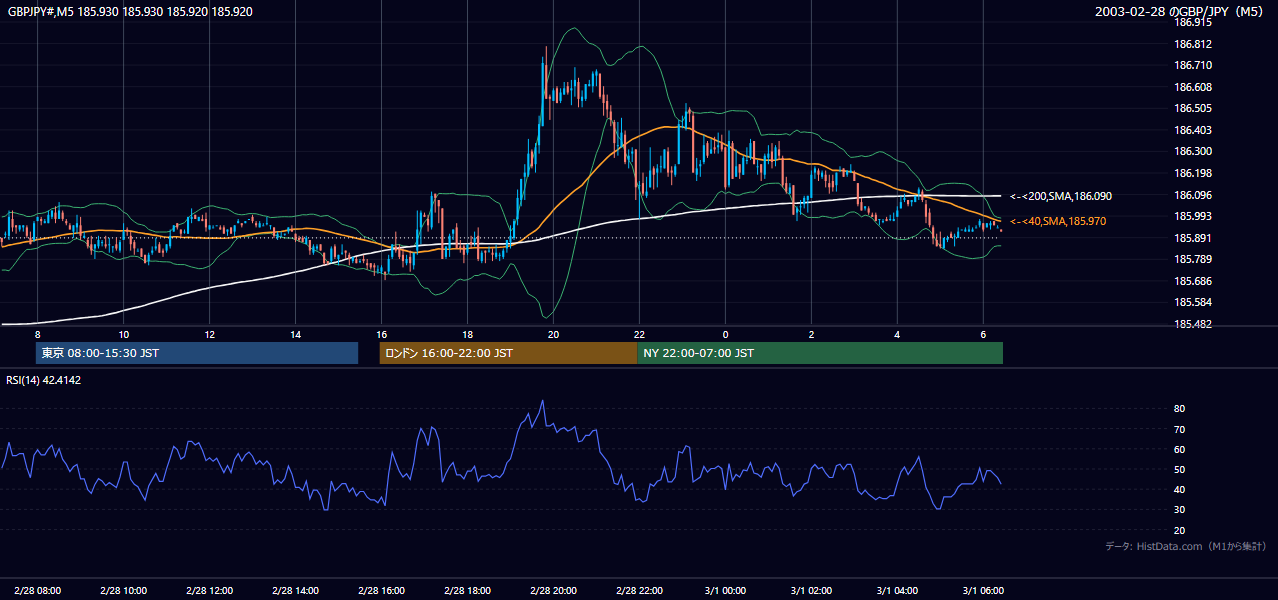Click the 東京 08:00-15:30 JST session bar

(x=197, y=353)
